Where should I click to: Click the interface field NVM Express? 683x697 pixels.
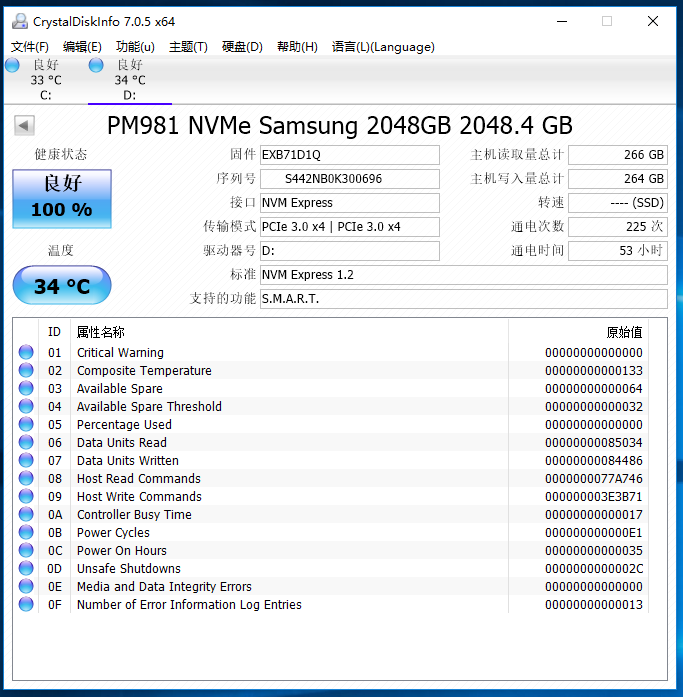[350, 203]
